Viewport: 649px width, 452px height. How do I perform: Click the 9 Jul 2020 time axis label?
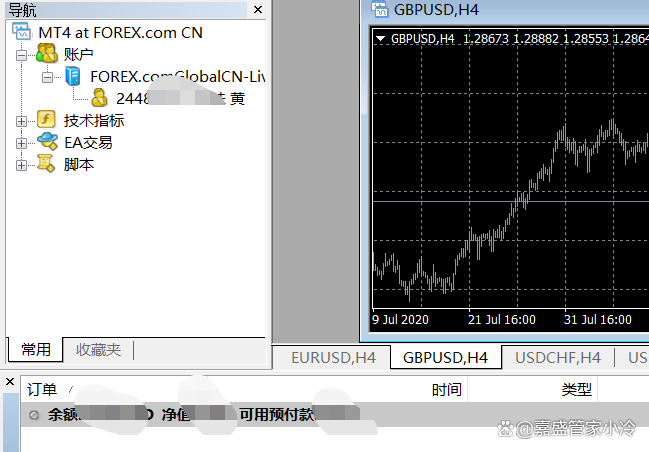[x=400, y=320]
